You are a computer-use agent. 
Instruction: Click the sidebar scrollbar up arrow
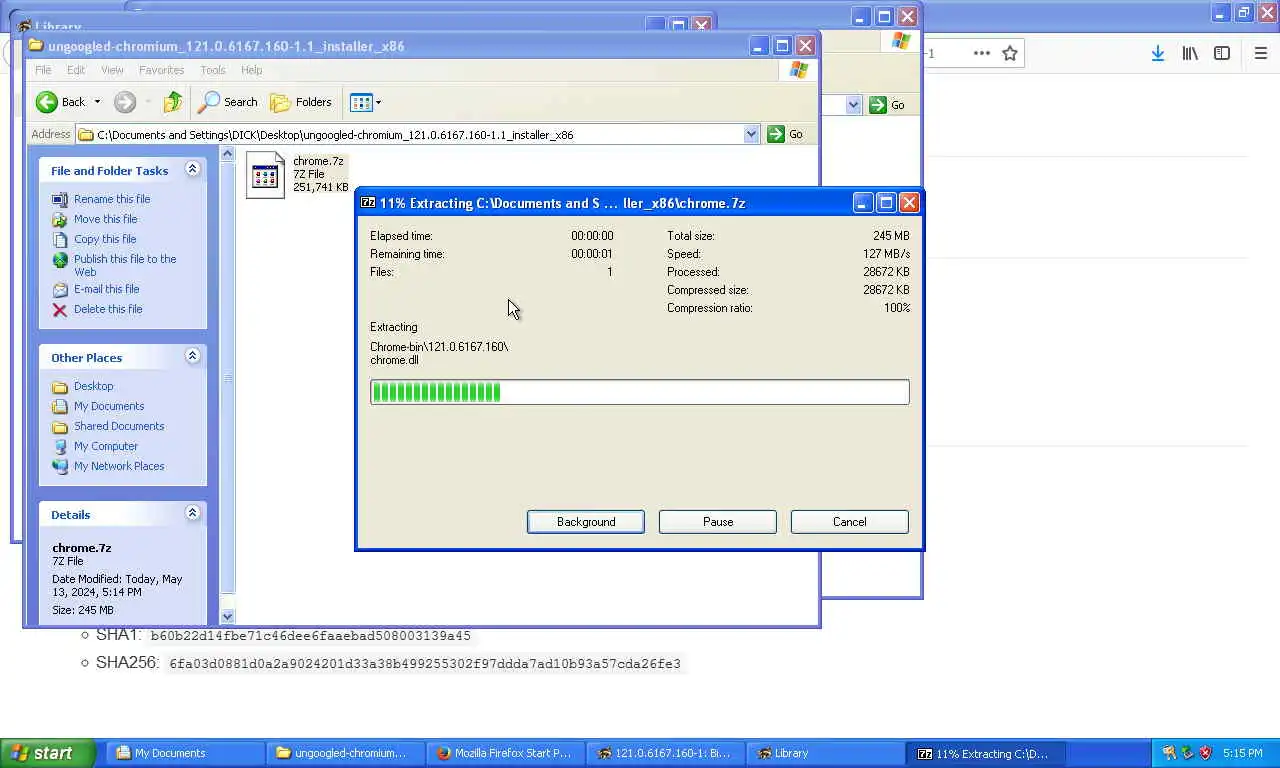(x=227, y=154)
